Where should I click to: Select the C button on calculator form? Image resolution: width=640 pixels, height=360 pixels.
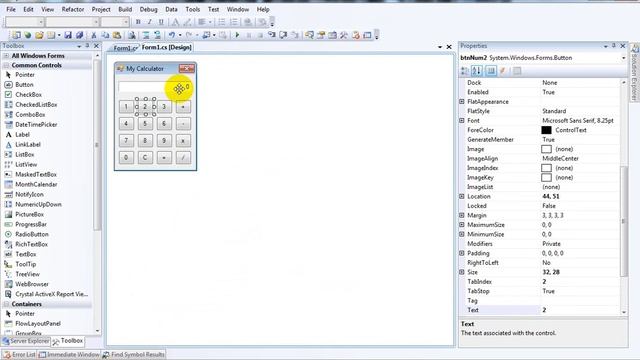point(145,158)
